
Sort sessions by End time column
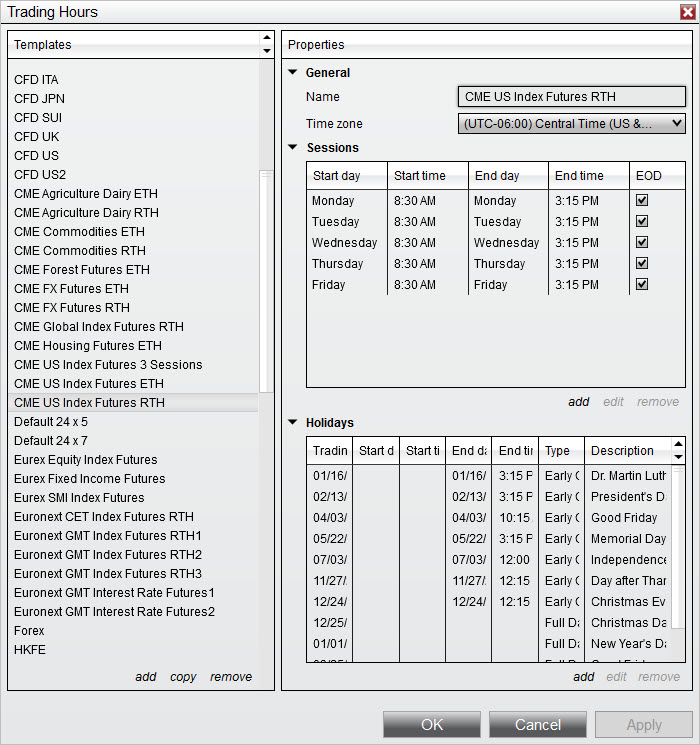589,176
